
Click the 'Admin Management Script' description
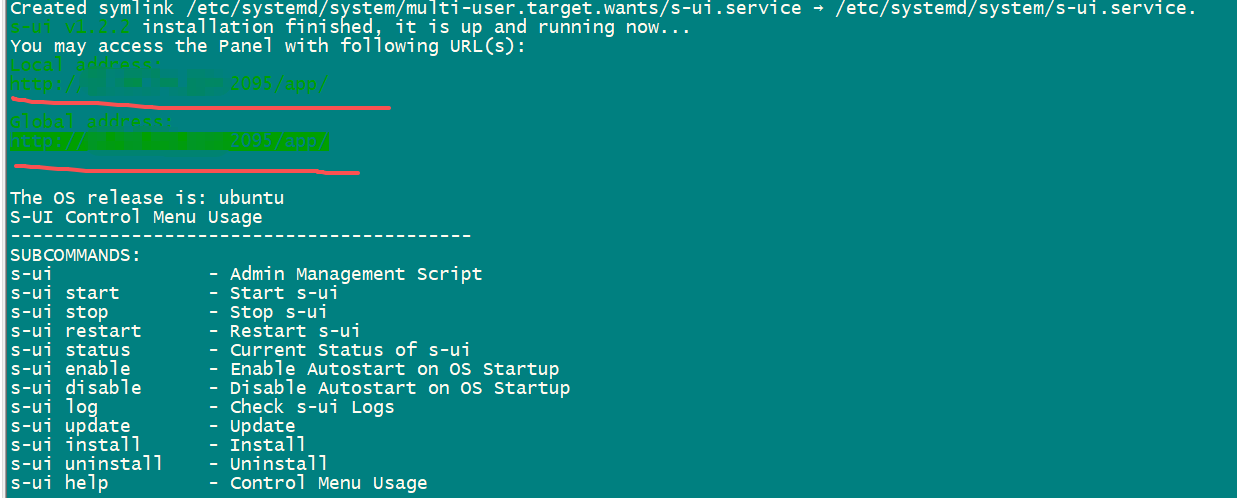click(355, 274)
